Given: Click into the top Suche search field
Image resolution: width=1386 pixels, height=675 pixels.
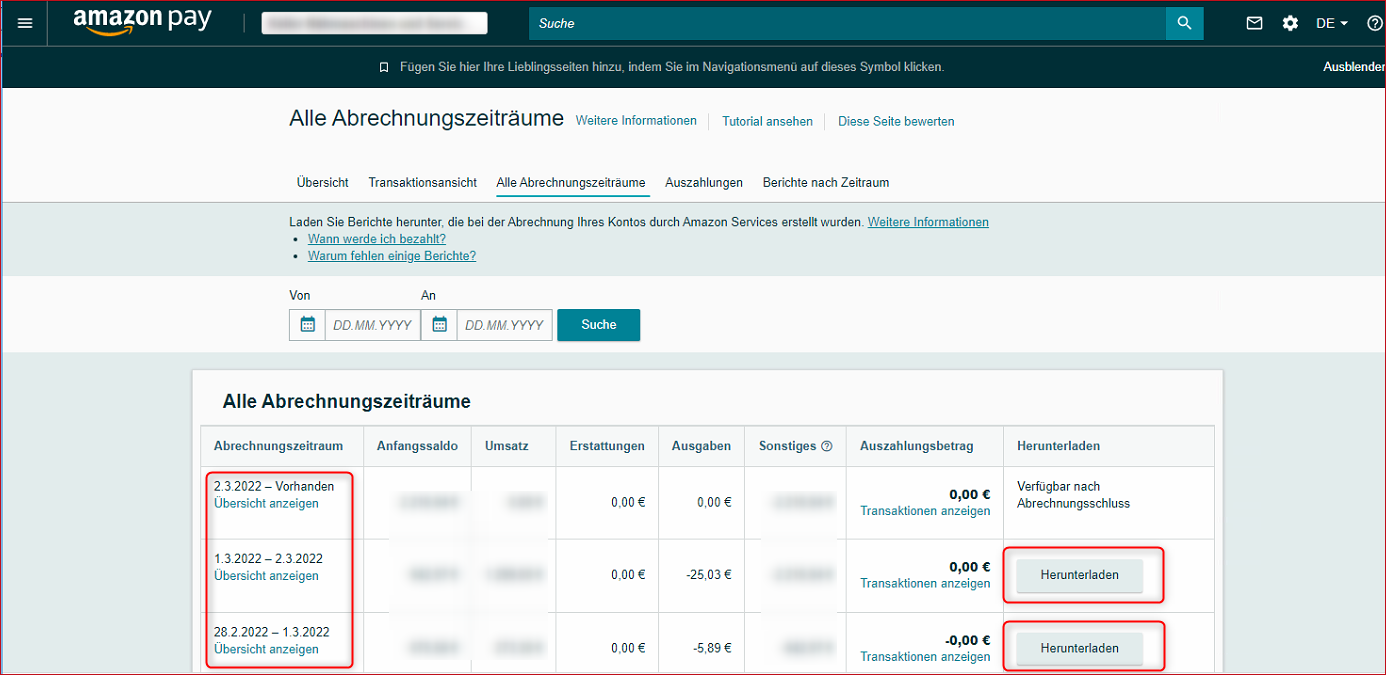Looking at the screenshot, I should tap(846, 23).
